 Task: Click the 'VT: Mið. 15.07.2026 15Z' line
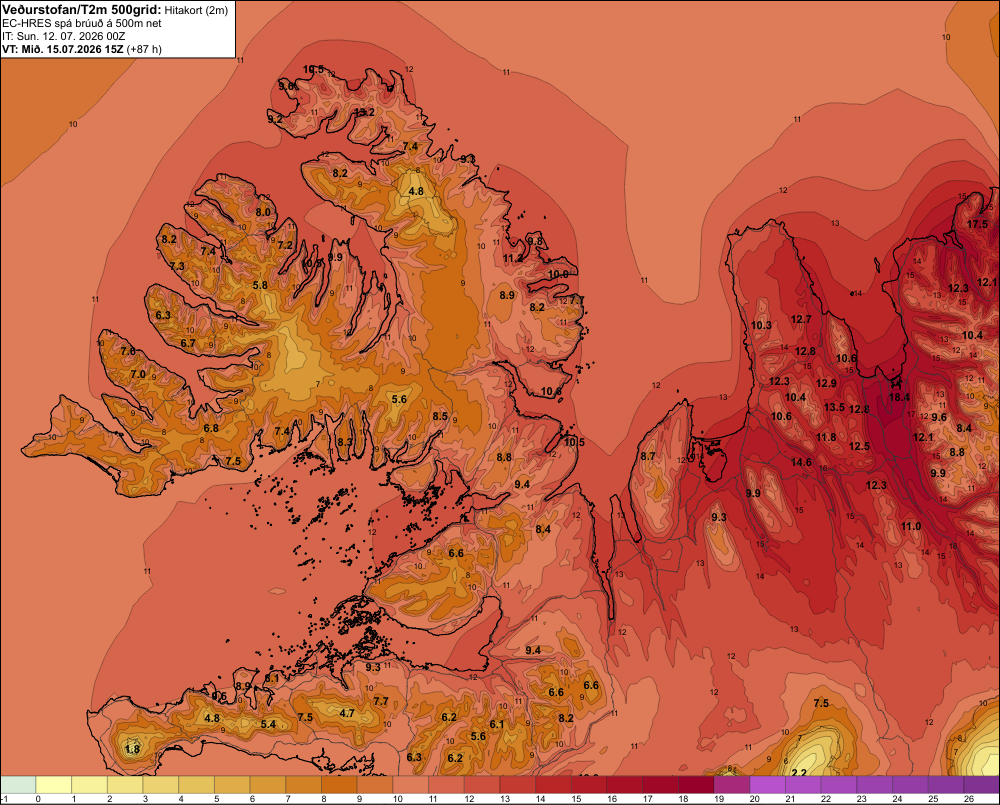click(62, 49)
